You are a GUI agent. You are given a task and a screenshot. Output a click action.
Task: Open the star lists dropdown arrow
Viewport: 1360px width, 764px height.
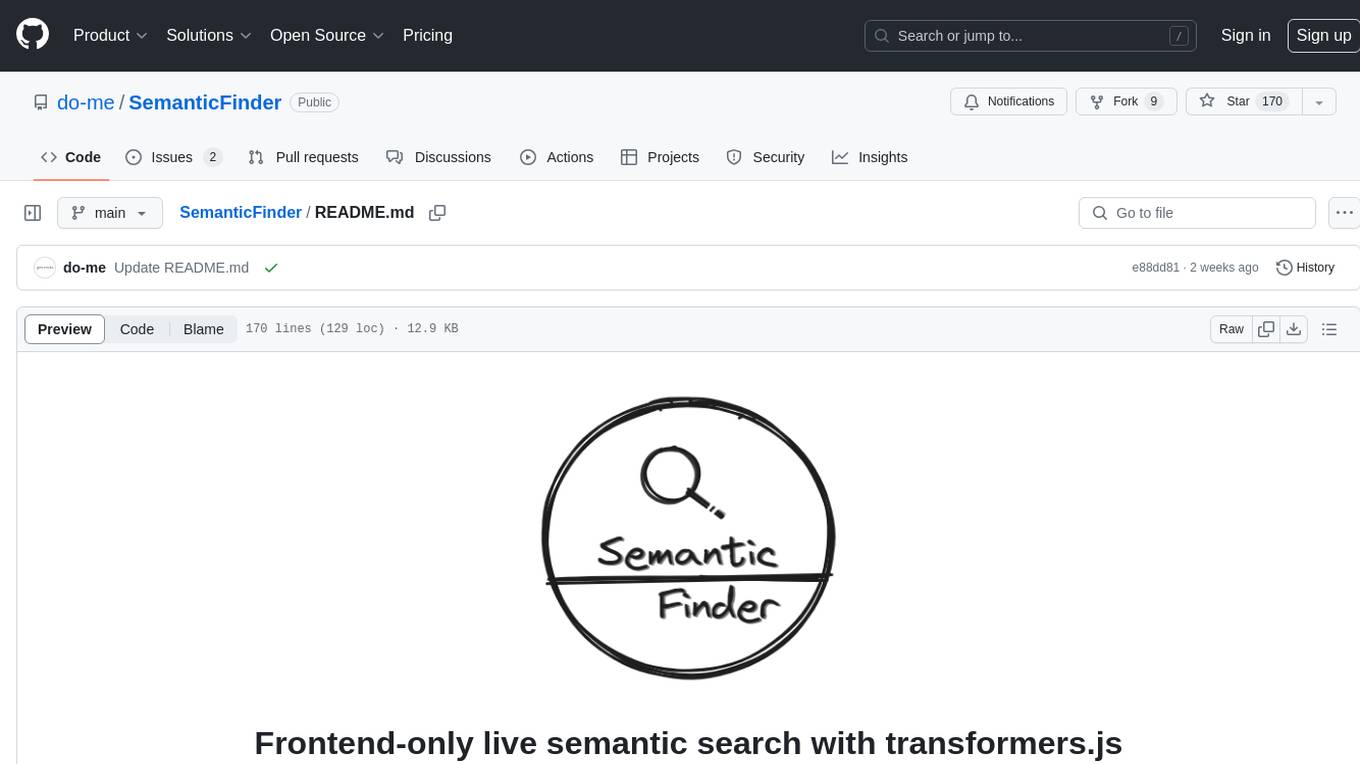(1319, 102)
